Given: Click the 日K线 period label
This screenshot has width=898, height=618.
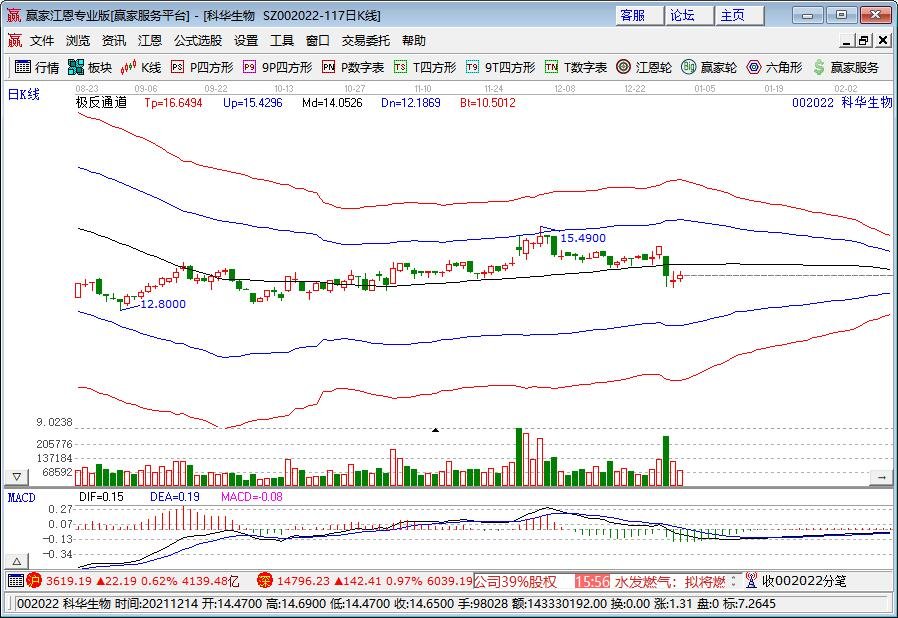Looking at the screenshot, I should pyautogui.click(x=23, y=95).
